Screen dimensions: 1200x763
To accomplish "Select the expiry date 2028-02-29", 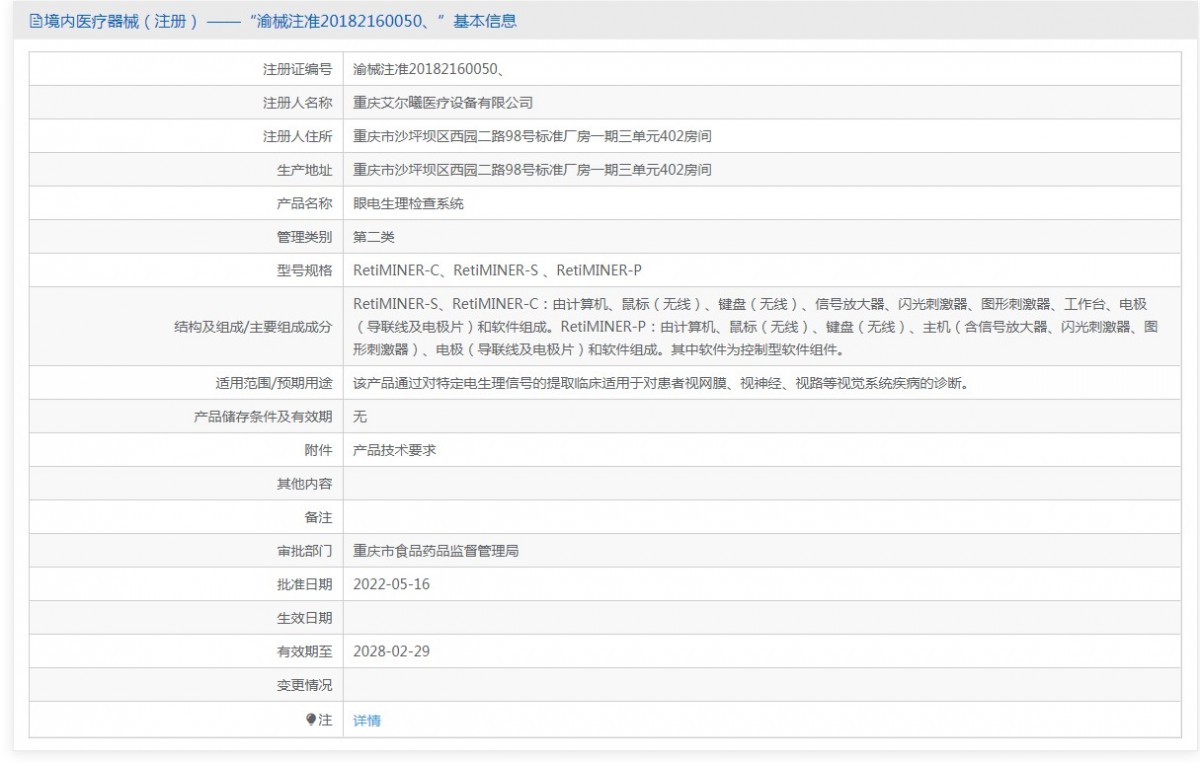I will [392, 651].
